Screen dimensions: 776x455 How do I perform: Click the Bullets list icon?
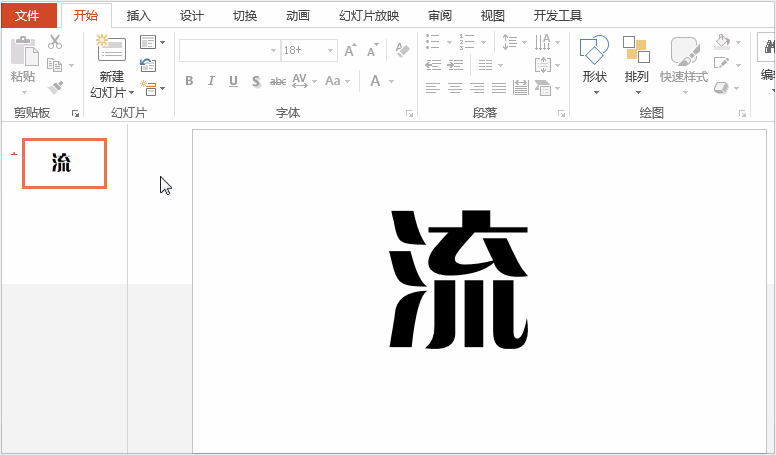tap(433, 42)
